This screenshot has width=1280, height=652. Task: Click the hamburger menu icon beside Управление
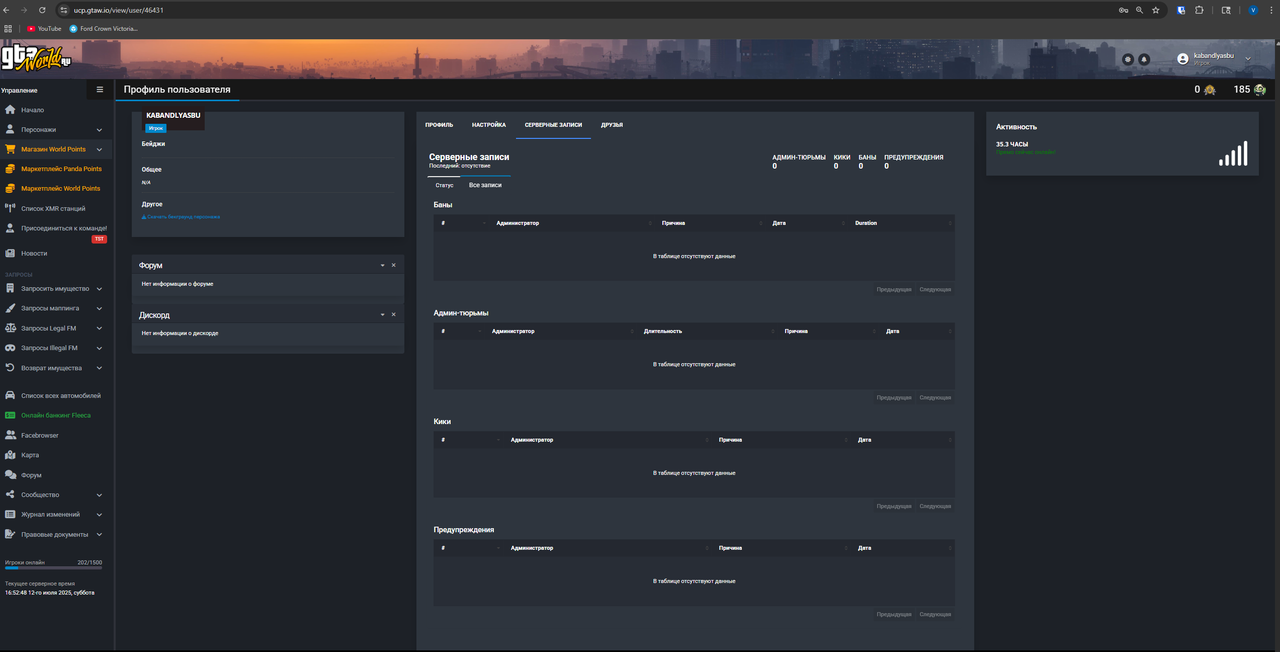coord(99,90)
